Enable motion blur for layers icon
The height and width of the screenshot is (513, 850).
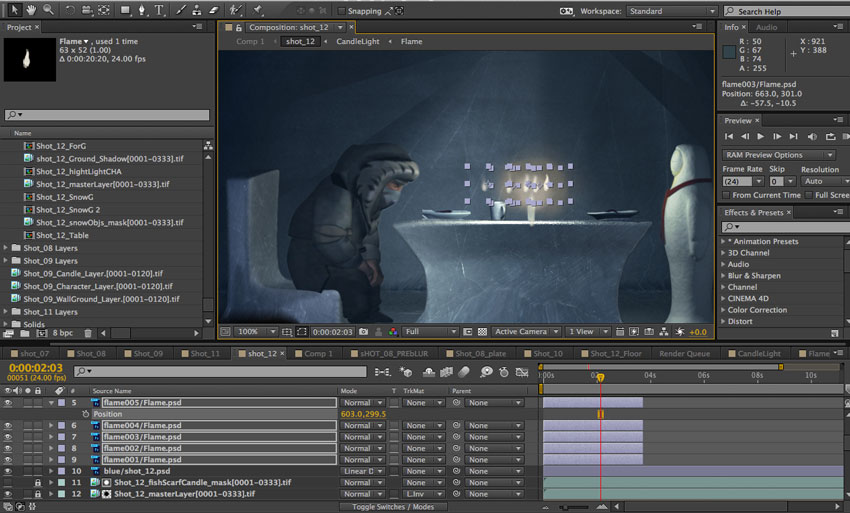[x=464, y=372]
